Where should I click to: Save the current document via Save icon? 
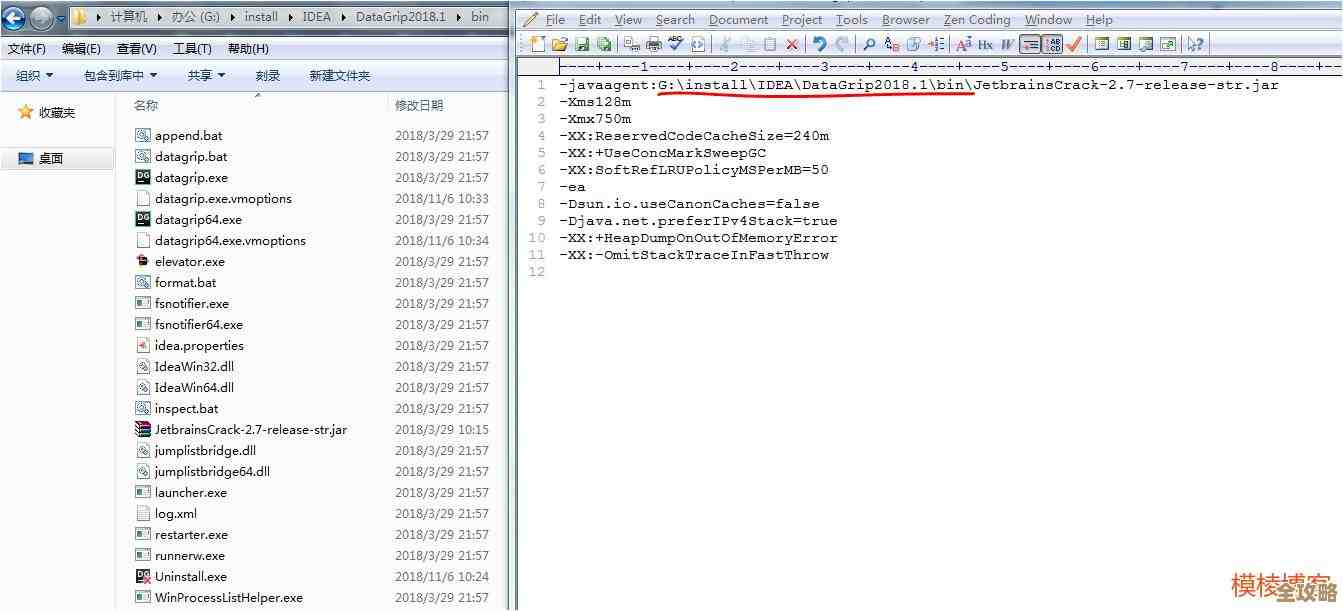(582, 44)
